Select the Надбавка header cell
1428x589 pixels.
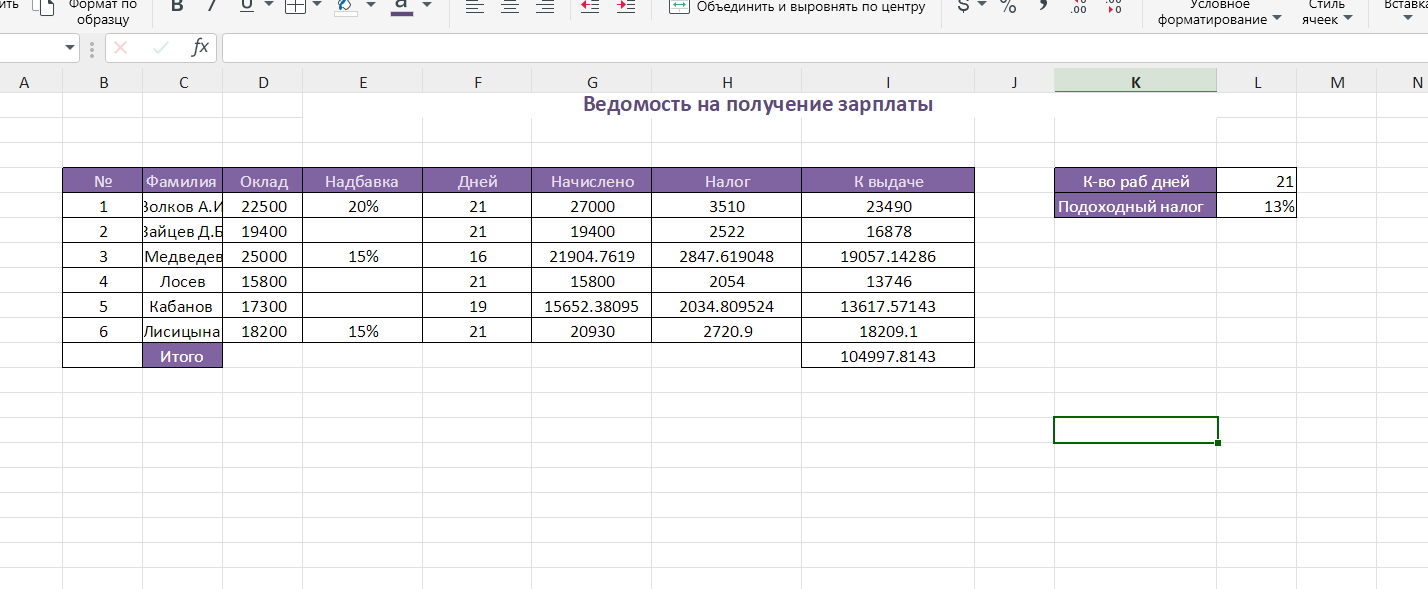[x=362, y=181]
